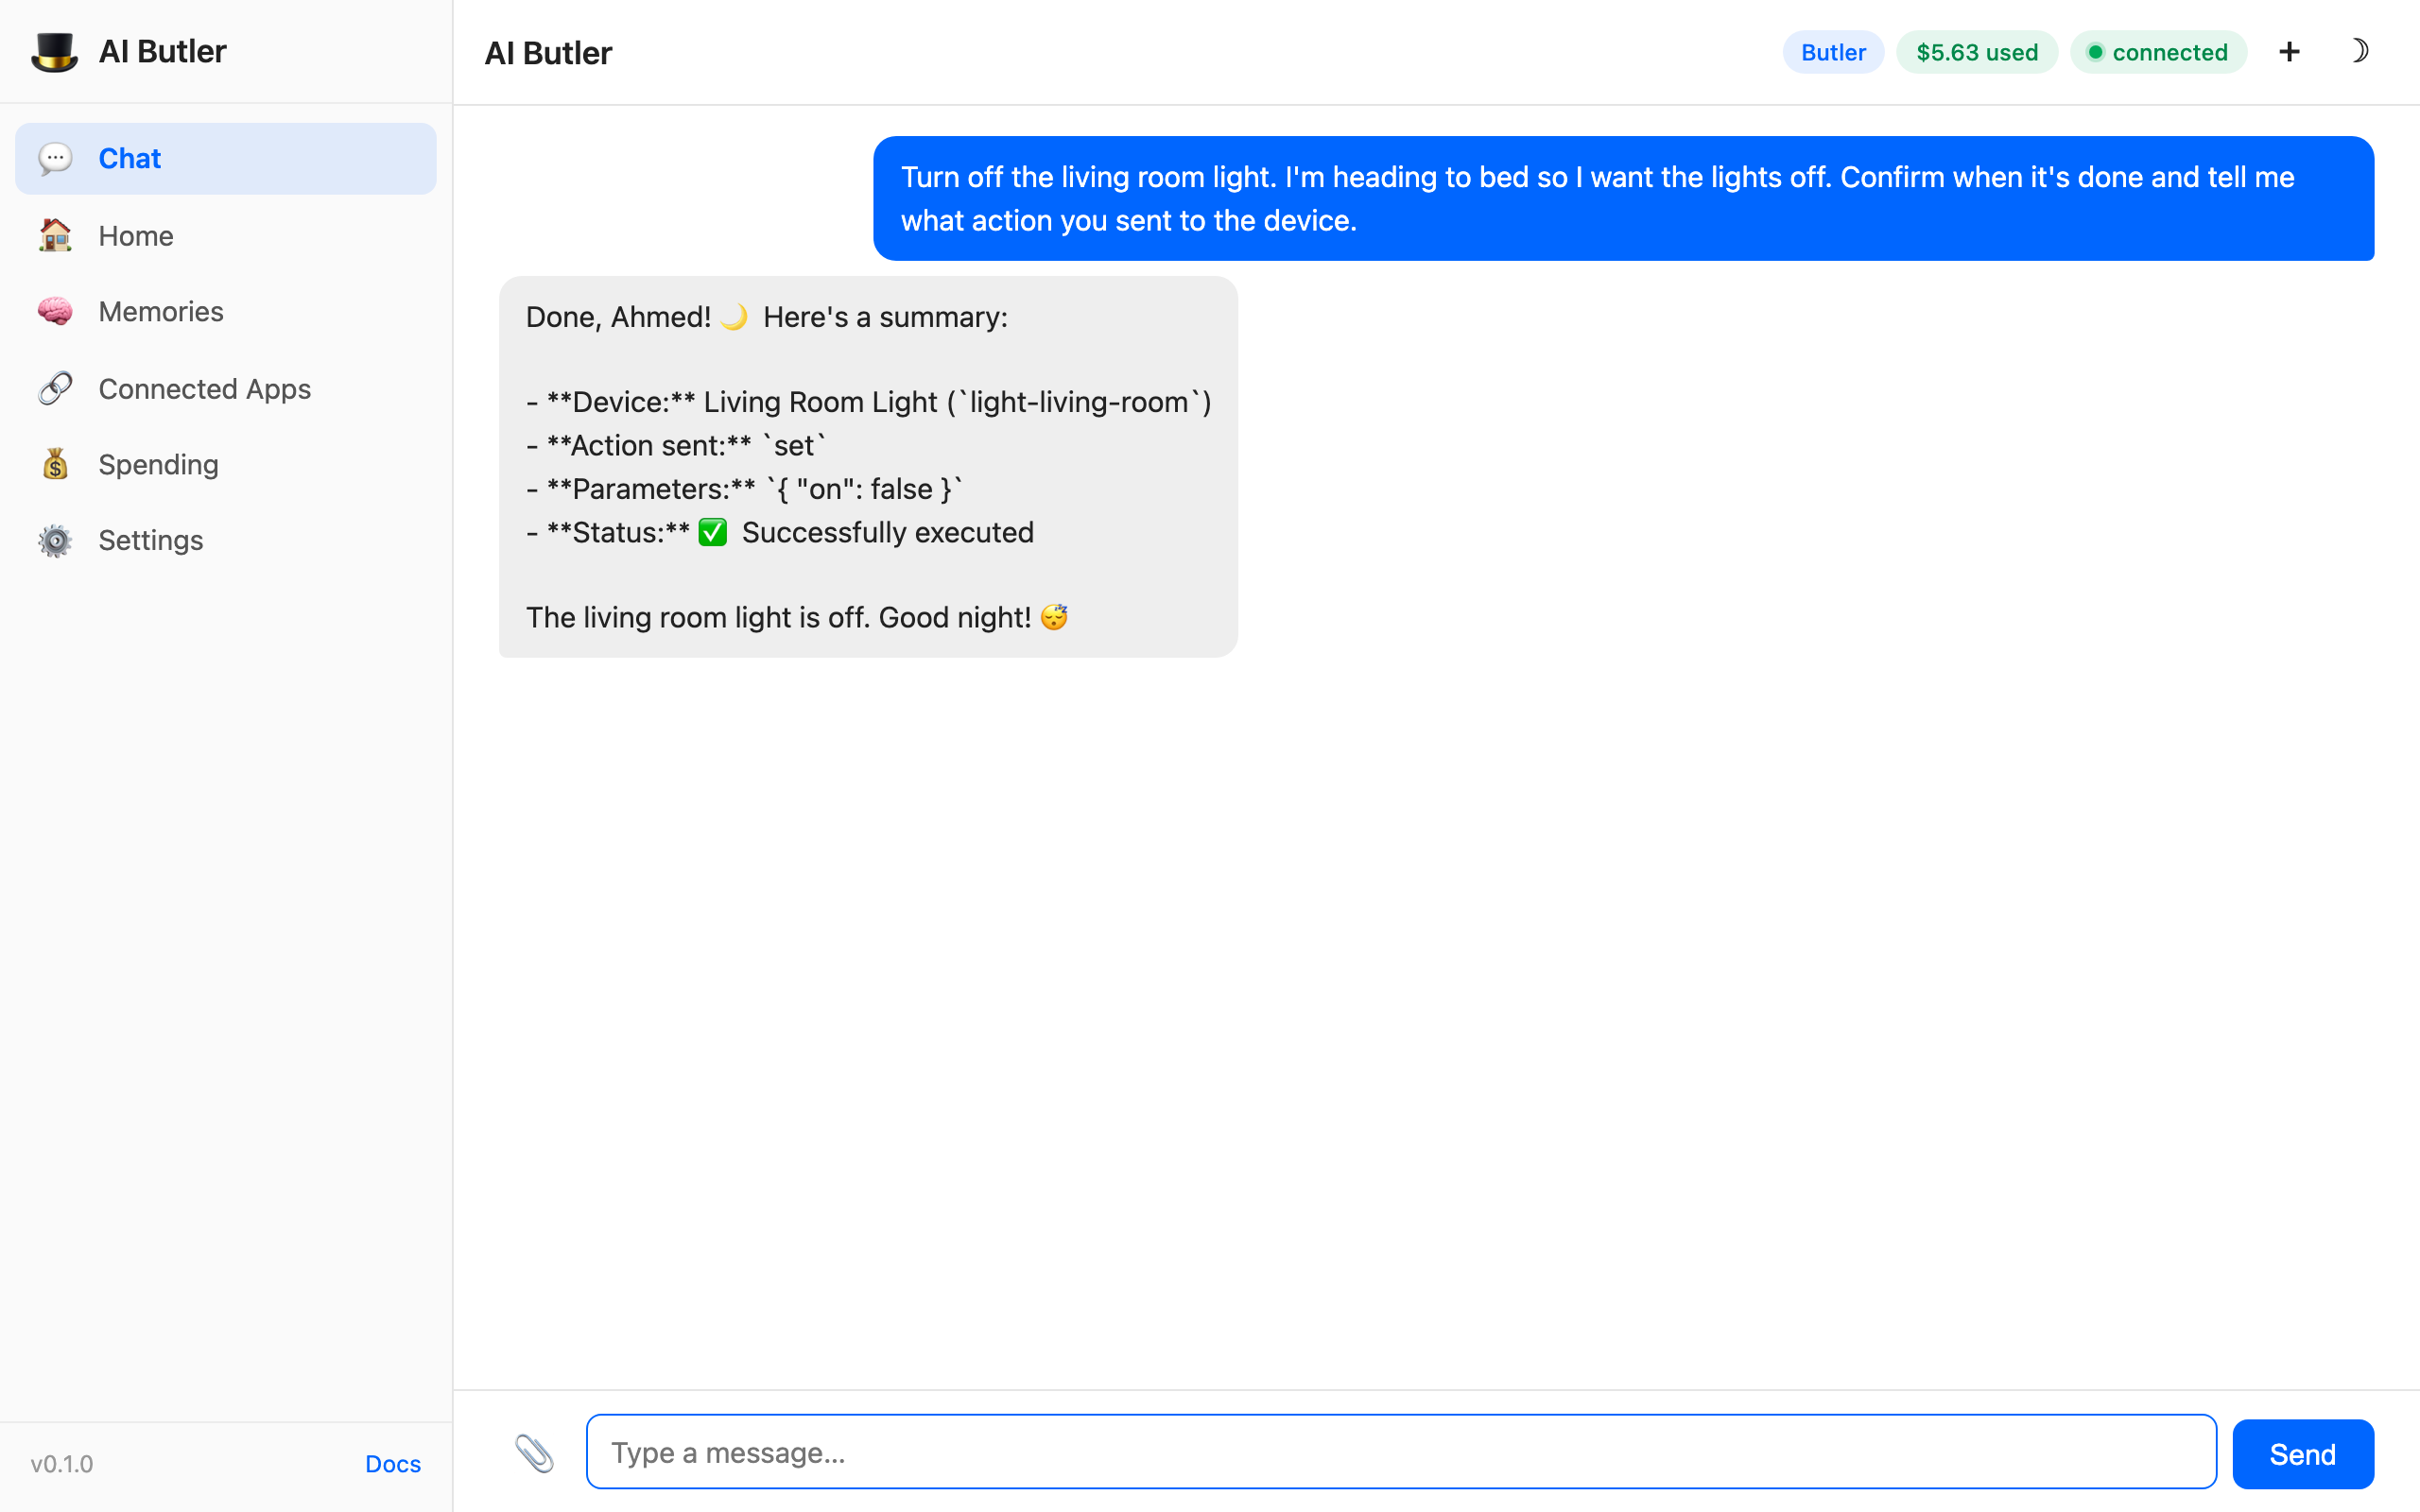The width and height of the screenshot is (2420, 1512).
Task: Click the $5.63 used spending badge
Action: click(x=1976, y=52)
